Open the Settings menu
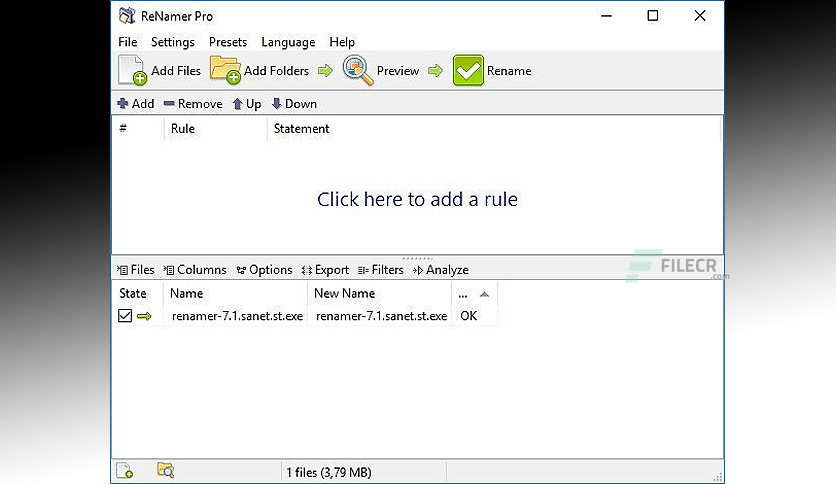Image resolution: width=836 pixels, height=484 pixels. coord(173,42)
